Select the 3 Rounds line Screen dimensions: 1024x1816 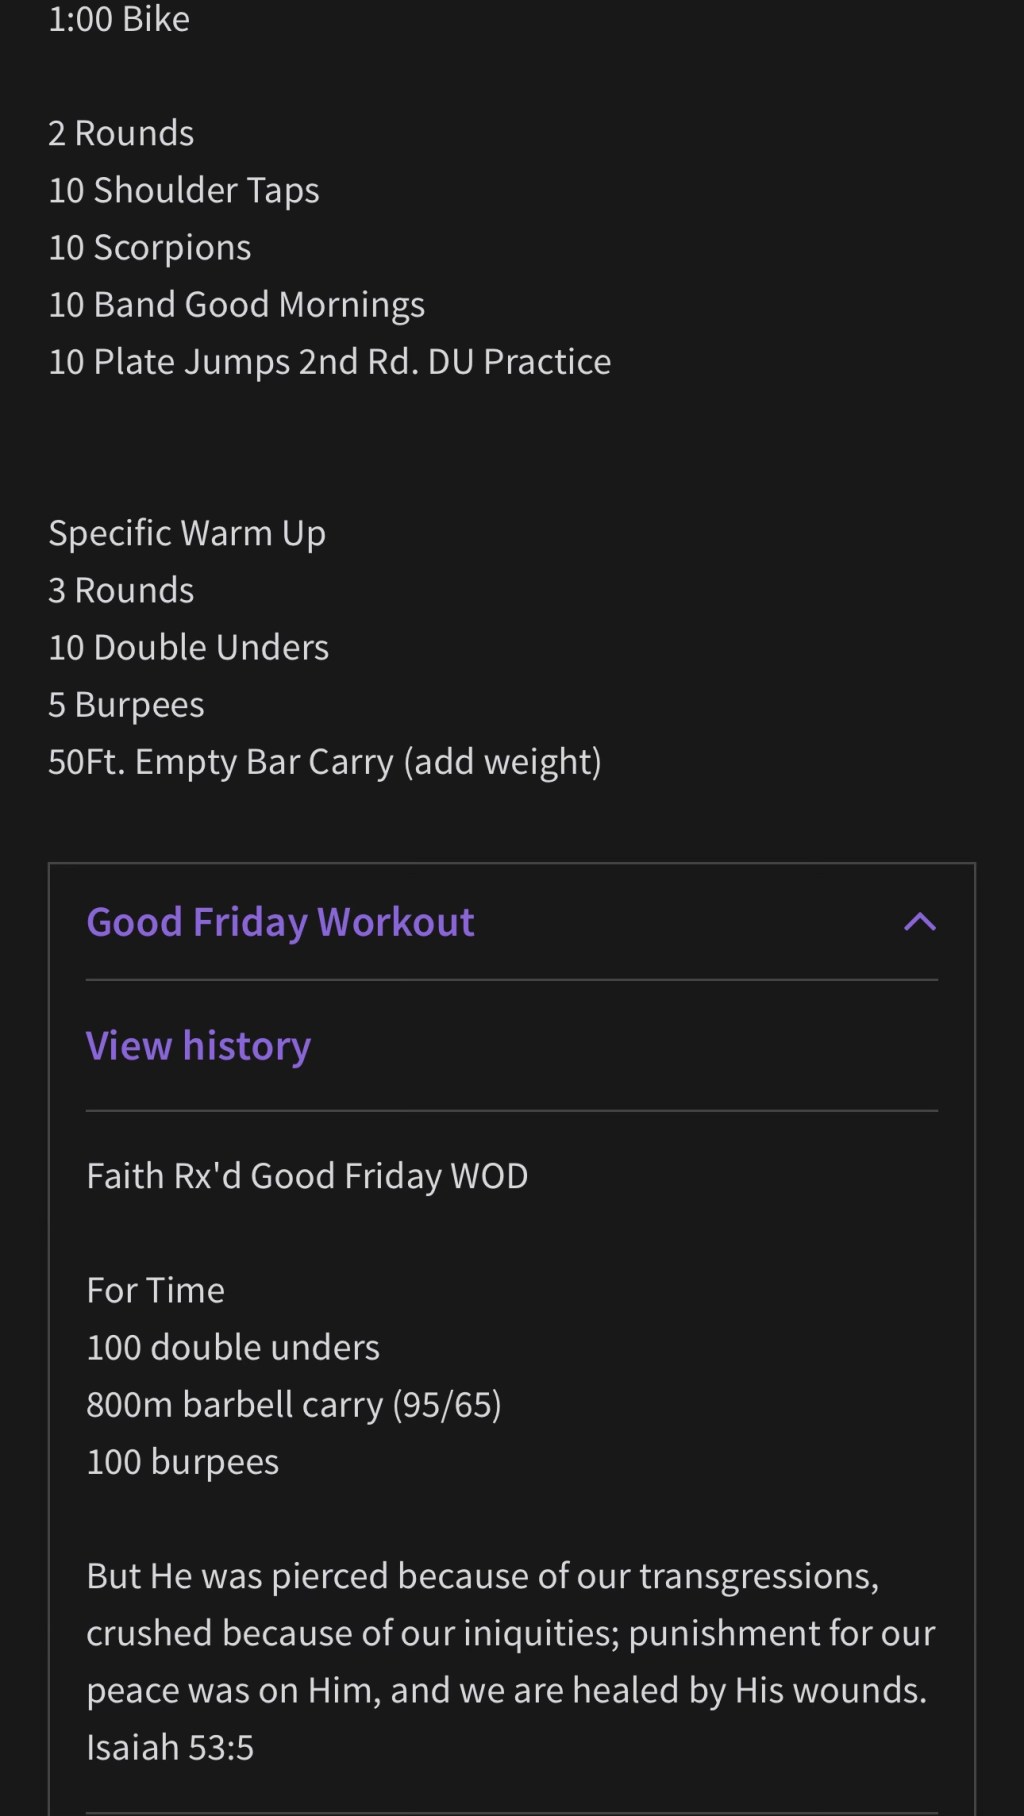[121, 590]
